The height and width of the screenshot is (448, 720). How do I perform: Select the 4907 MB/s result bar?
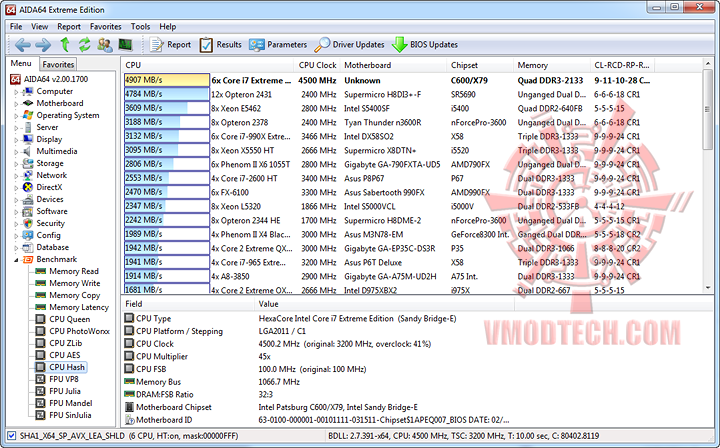click(167, 80)
